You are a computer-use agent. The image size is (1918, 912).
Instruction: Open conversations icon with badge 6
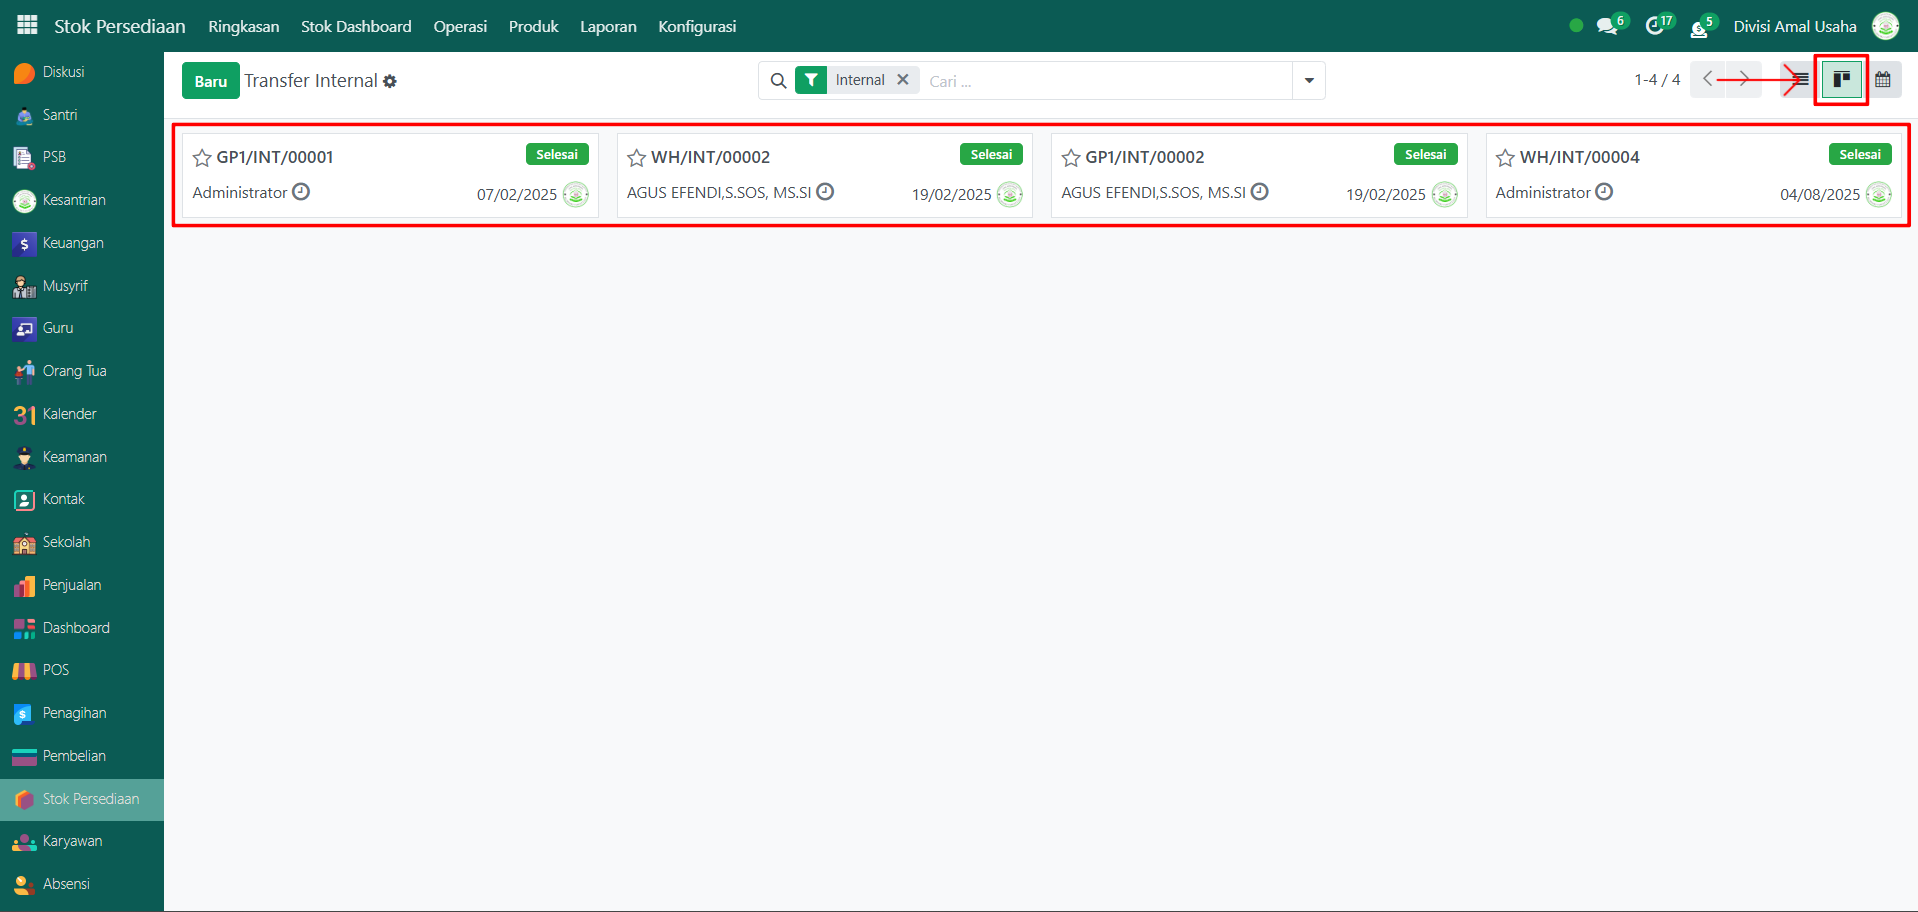point(1607,26)
